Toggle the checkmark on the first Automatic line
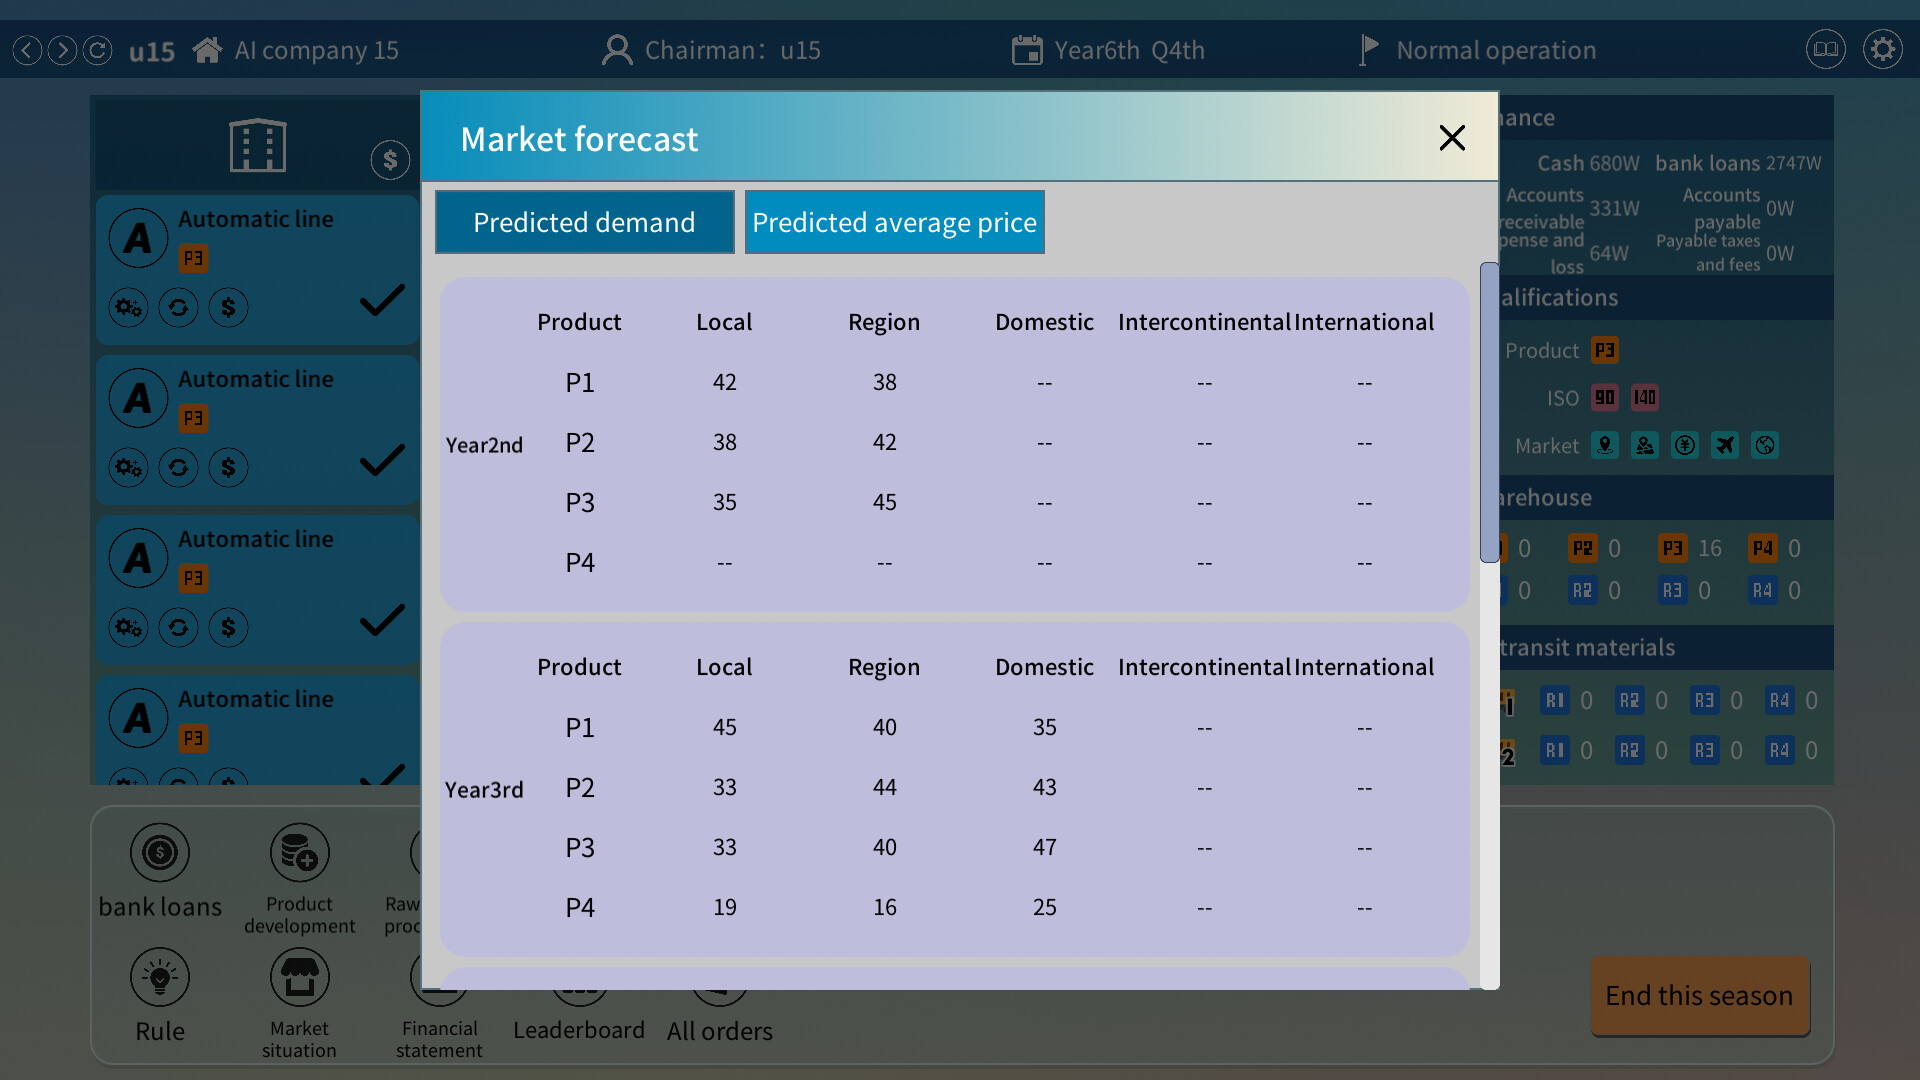This screenshot has height=1080, width=1920. [x=382, y=300]
